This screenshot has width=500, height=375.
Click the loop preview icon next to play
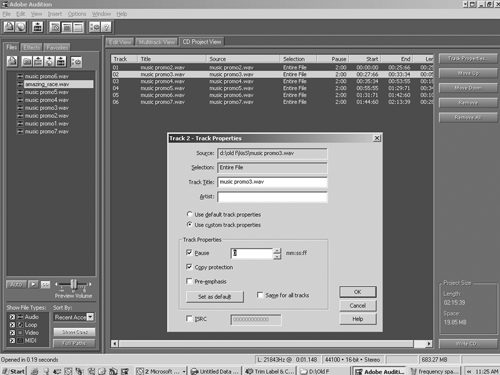[45, 284]
